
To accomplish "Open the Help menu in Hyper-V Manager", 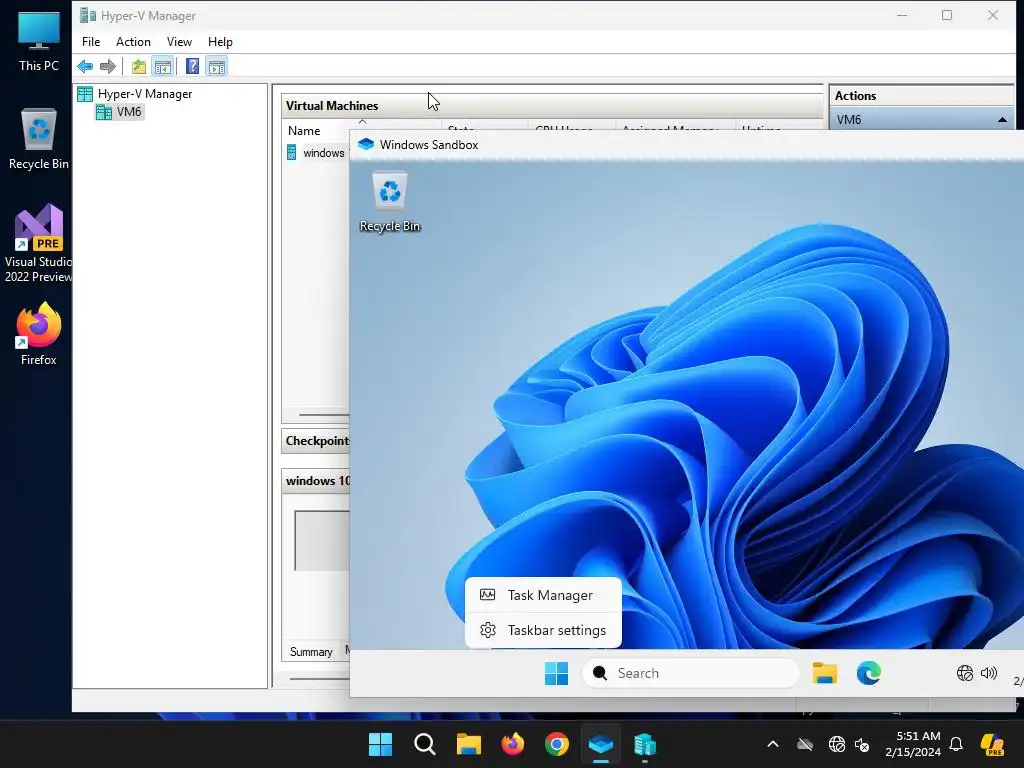I will point(220,42).
